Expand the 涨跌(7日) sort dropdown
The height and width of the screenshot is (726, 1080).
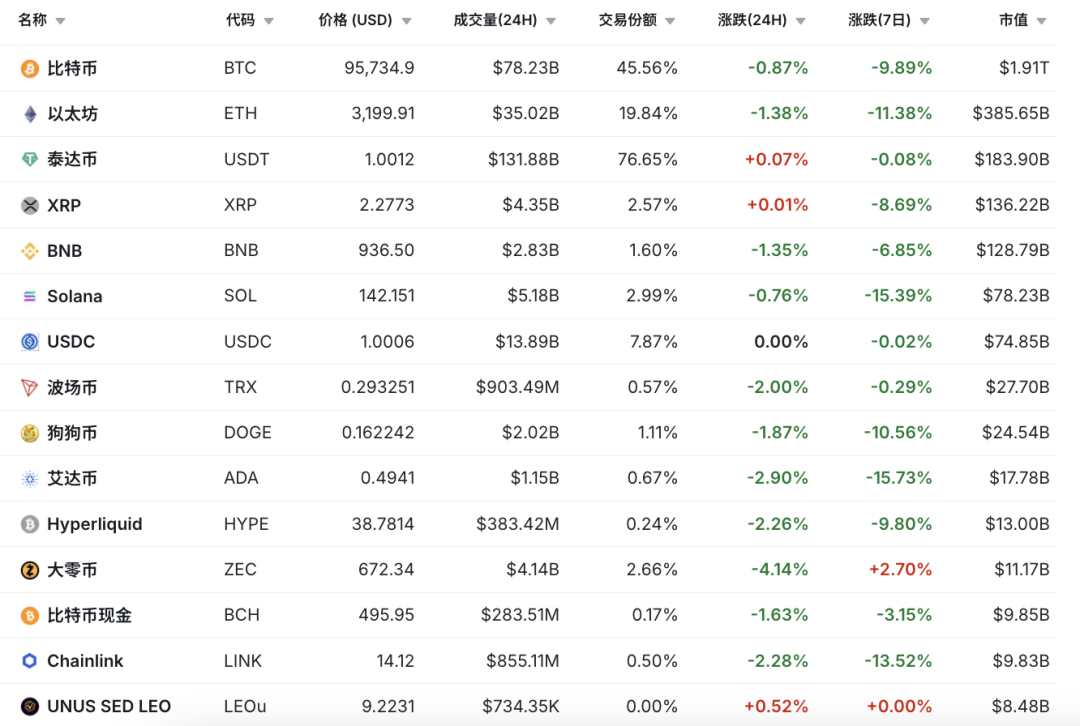[x=924, y=19]
